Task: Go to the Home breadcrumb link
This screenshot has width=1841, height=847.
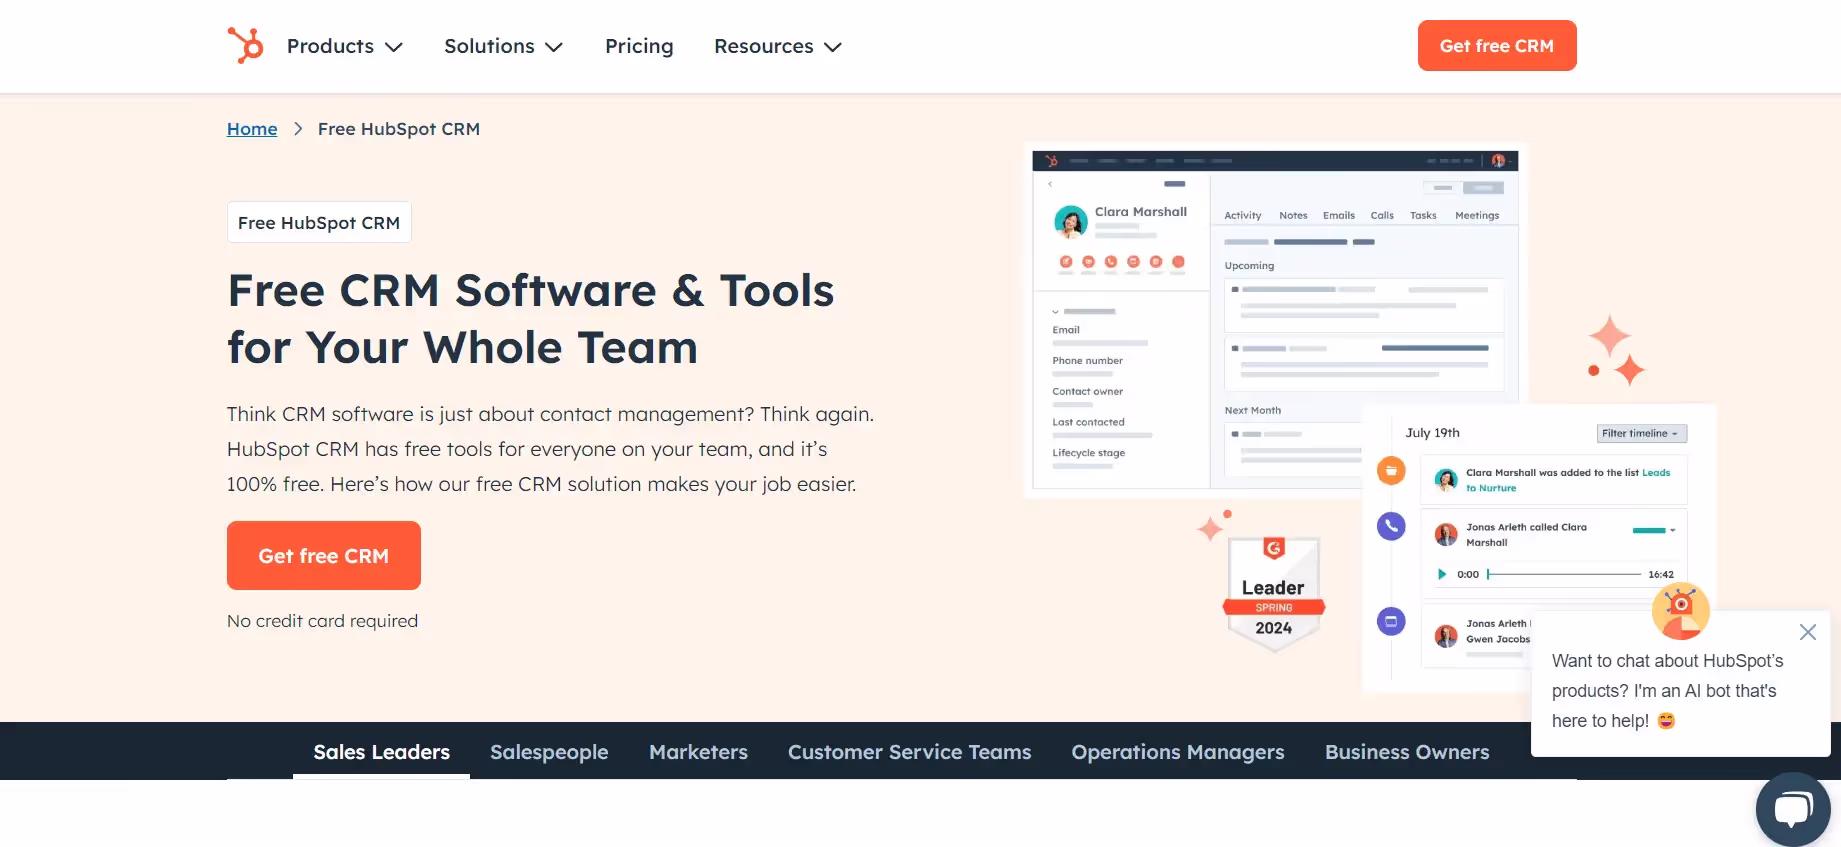Action: tap(252, 129)
